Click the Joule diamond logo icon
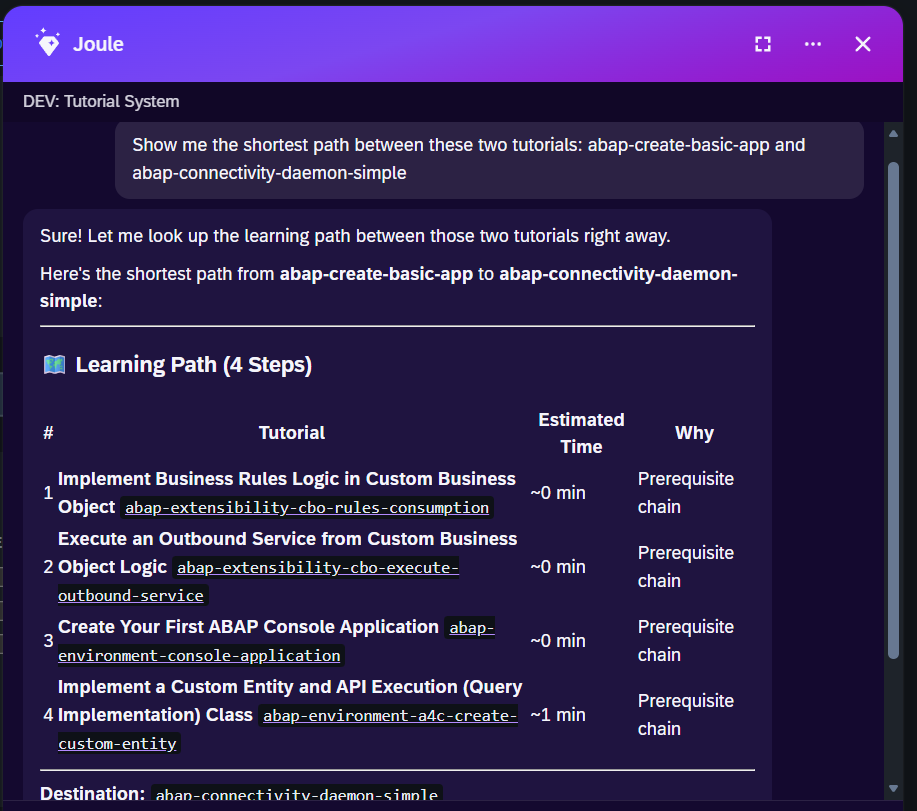The width and height of the screenshot is (917, 811). pyautogui.click(x=48, y=43)
